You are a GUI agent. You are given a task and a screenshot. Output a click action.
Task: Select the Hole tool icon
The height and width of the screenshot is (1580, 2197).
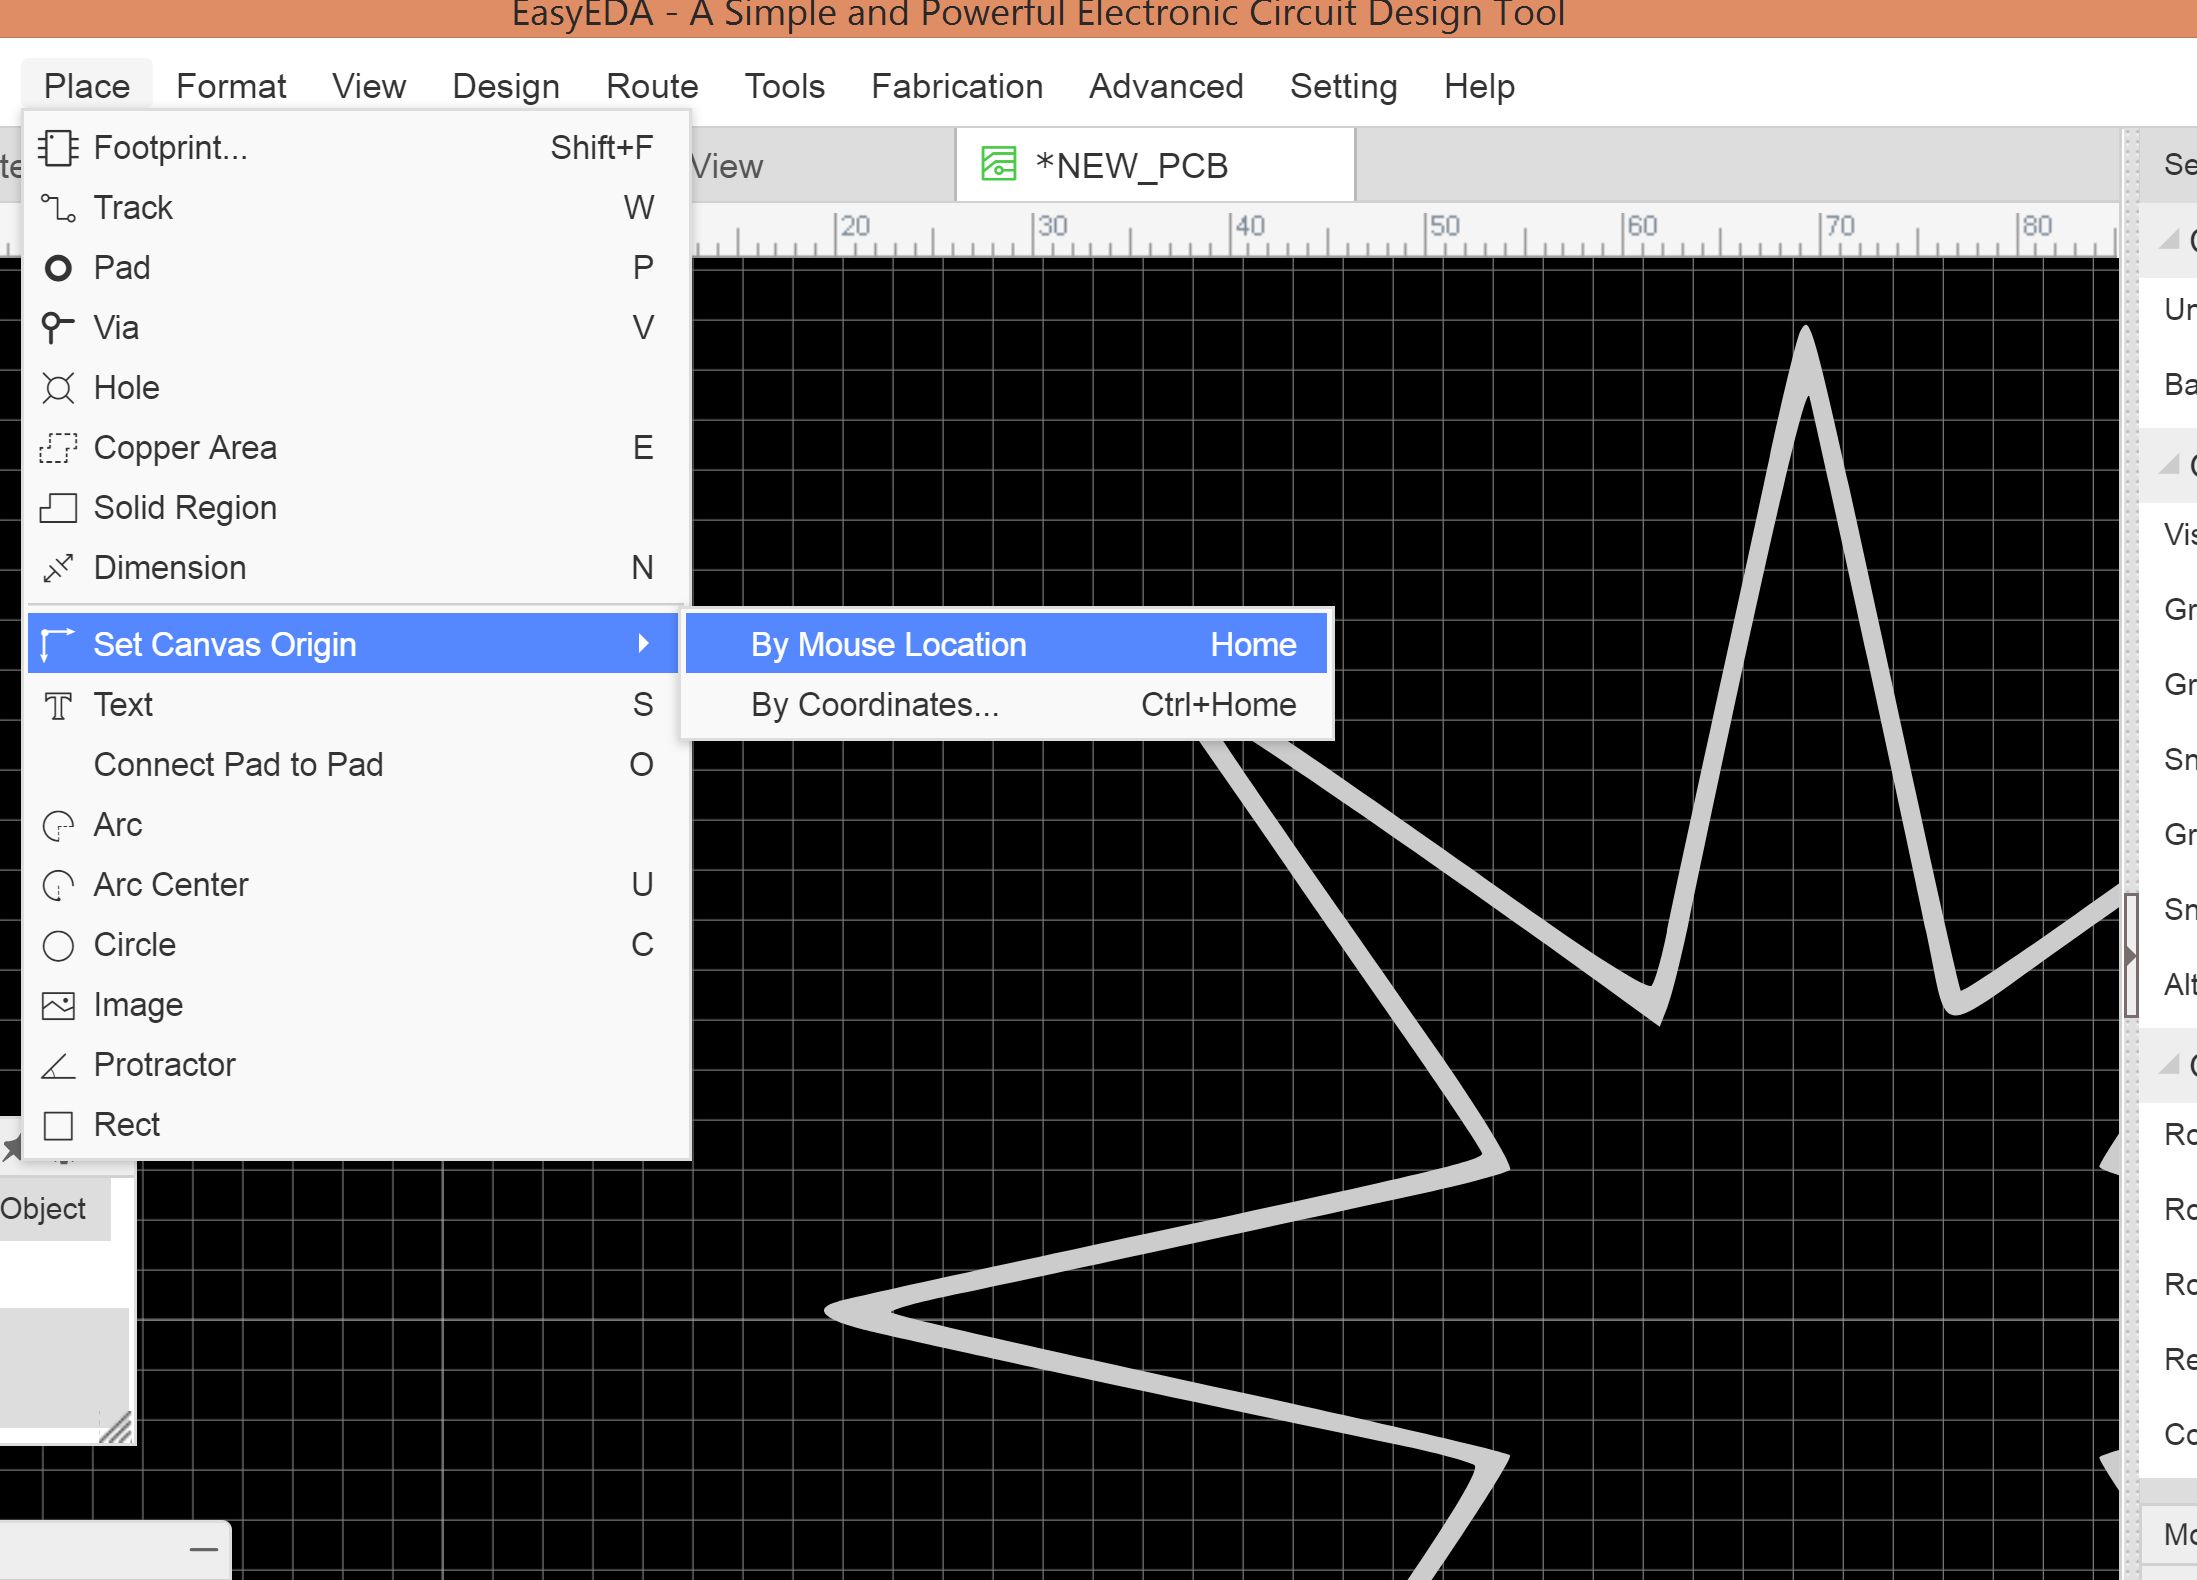[58, 388]
